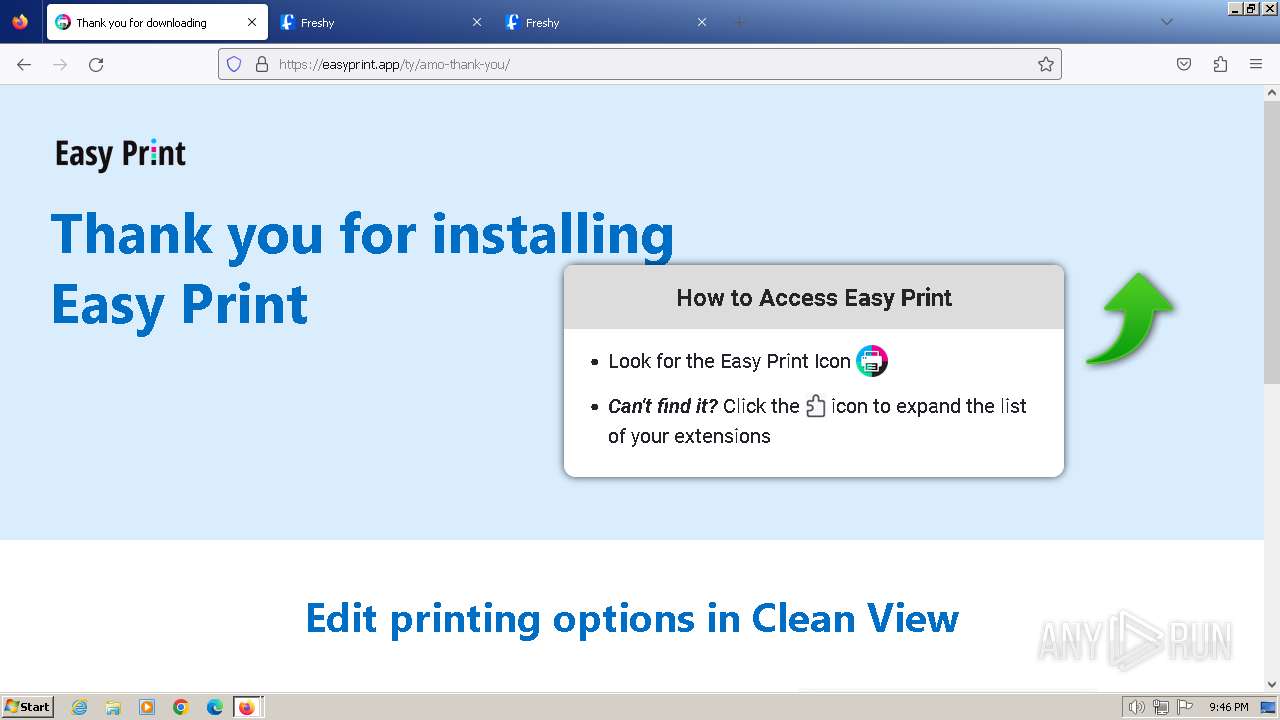Click the Firefox logo in the title bar
This screenshot has height=720, width=1280.
(x=20, y=22)
